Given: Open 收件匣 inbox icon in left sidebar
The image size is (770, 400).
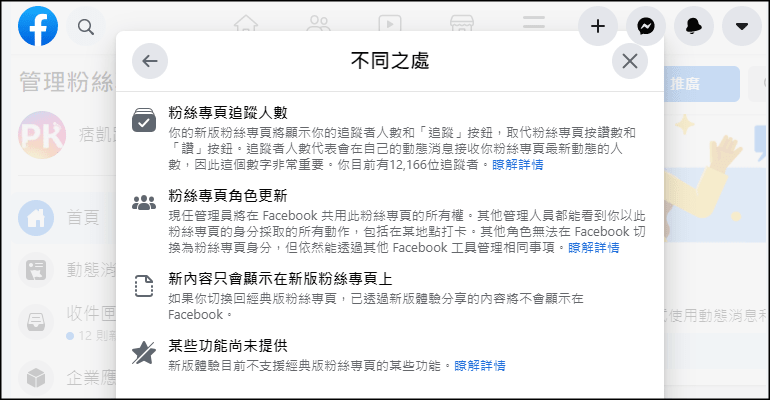Looking at the screenshot, I should [x=36, y=322].
